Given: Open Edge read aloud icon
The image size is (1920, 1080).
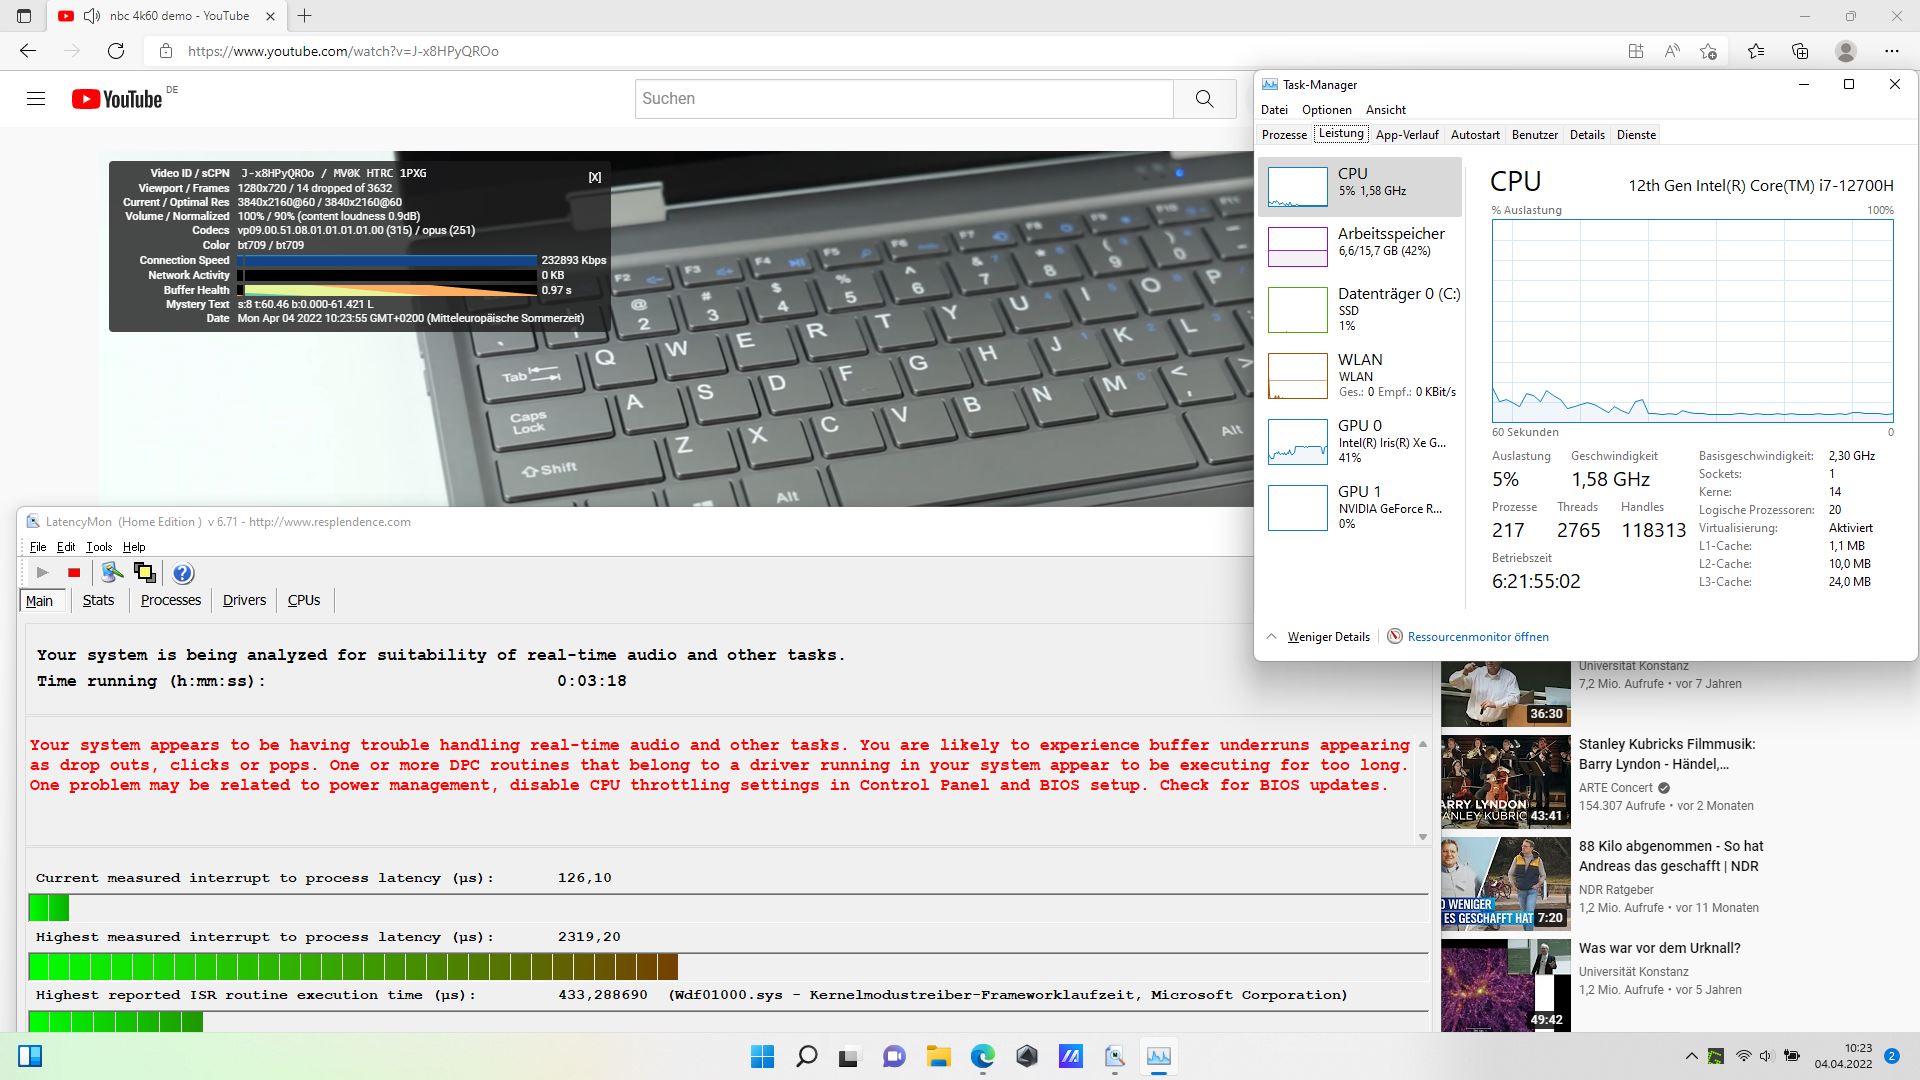Looking at the screenshot, I should (1672, 51).
